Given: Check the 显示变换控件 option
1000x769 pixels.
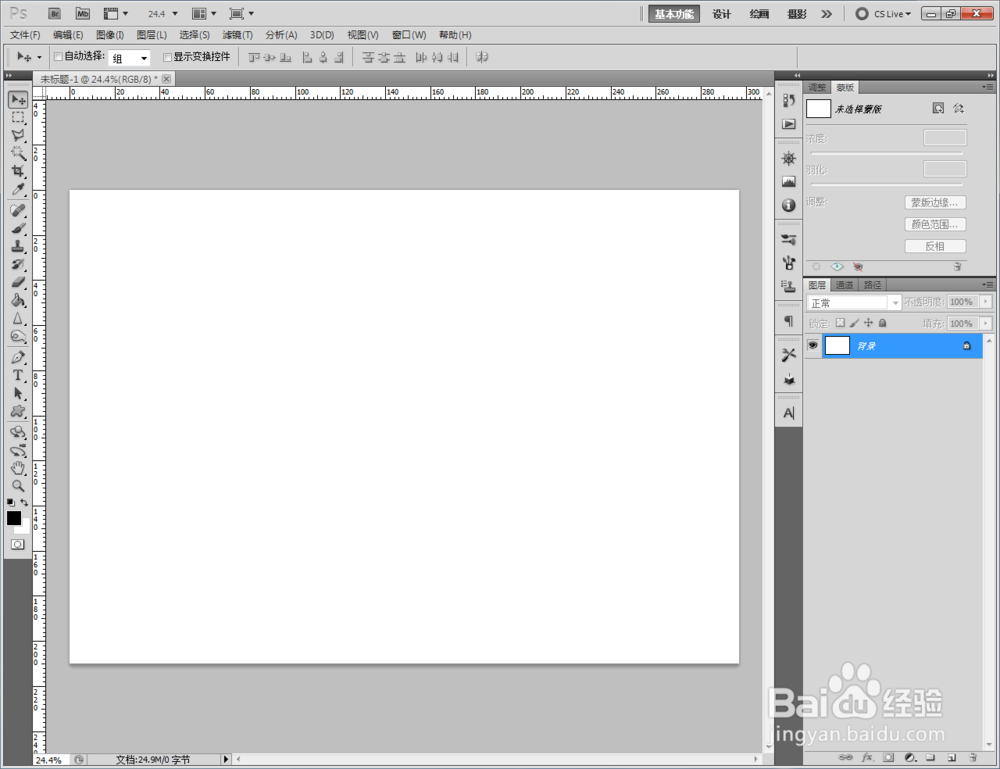Looking at the screenshot, I should click(x=167, y=57).
